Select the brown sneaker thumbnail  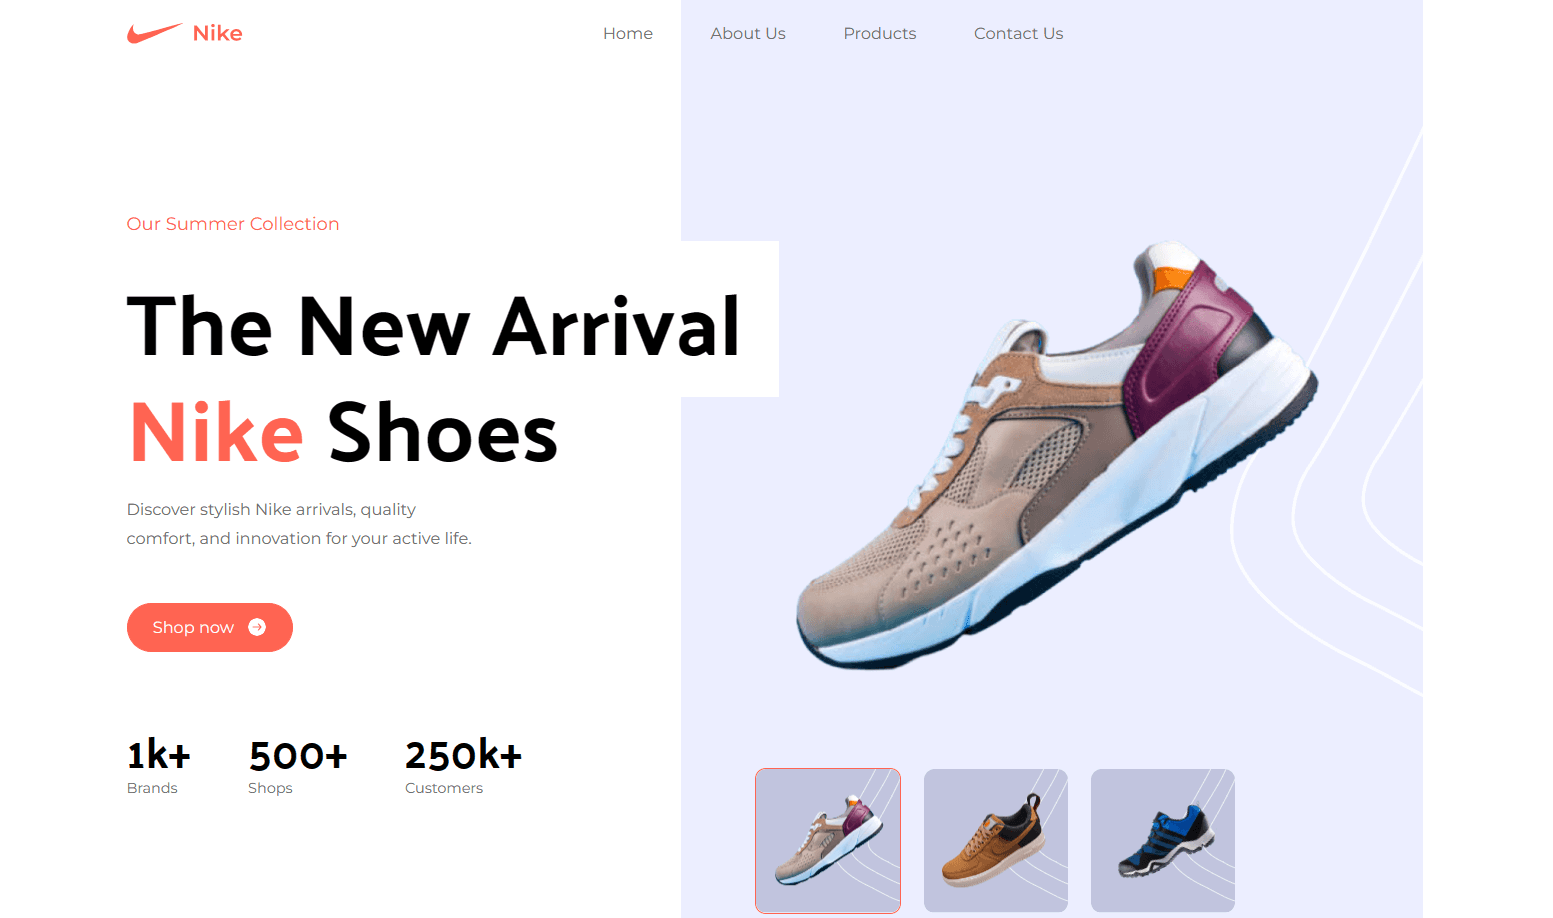click(x=996, y=841)
